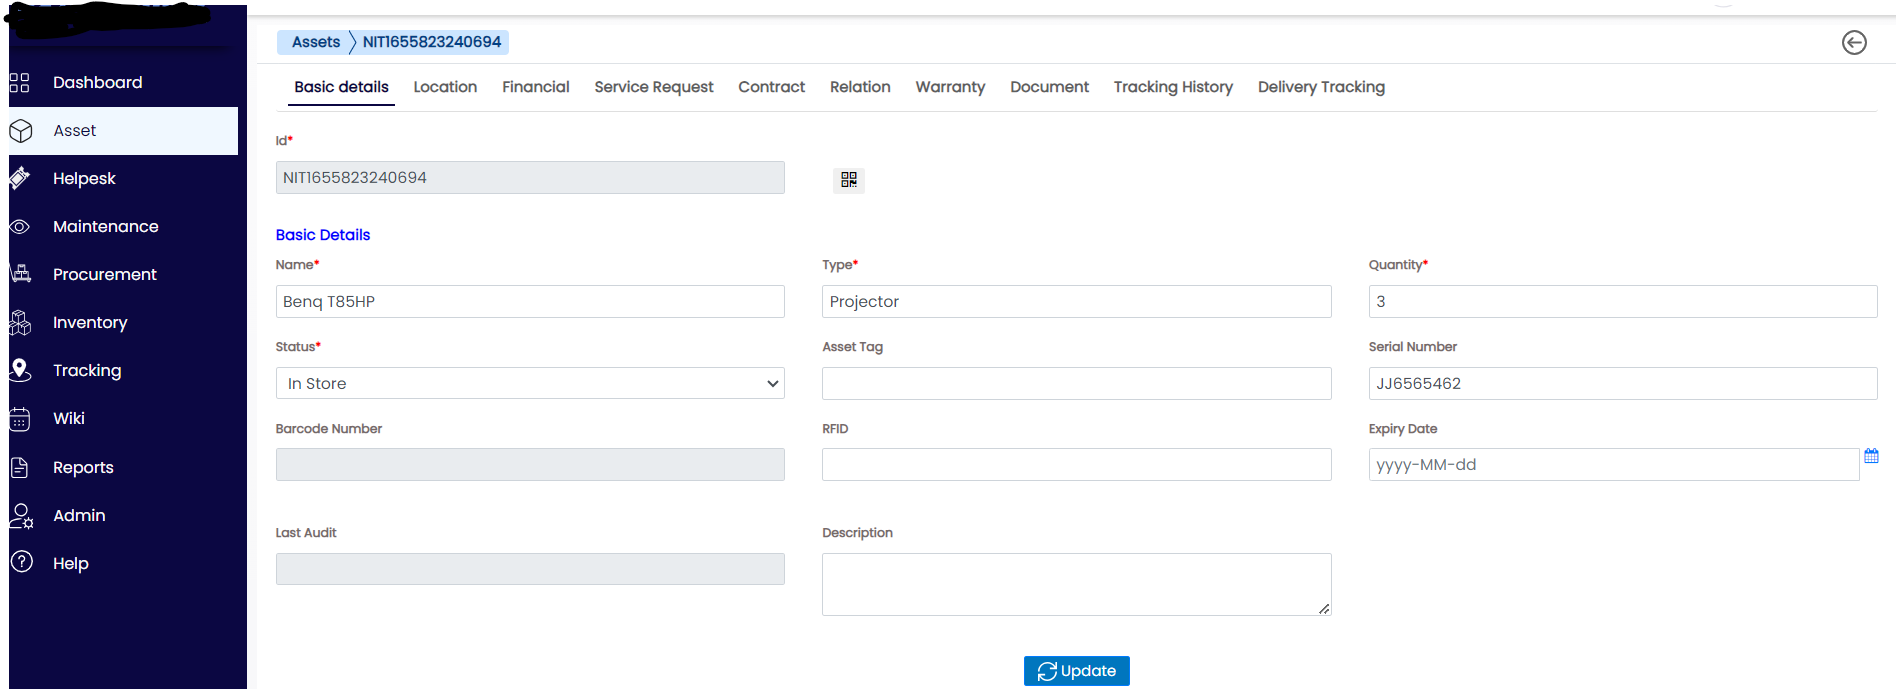This screenshot has height=689, width=1896.
Task: Open Maintenance menu label
Action: point(105,226)
